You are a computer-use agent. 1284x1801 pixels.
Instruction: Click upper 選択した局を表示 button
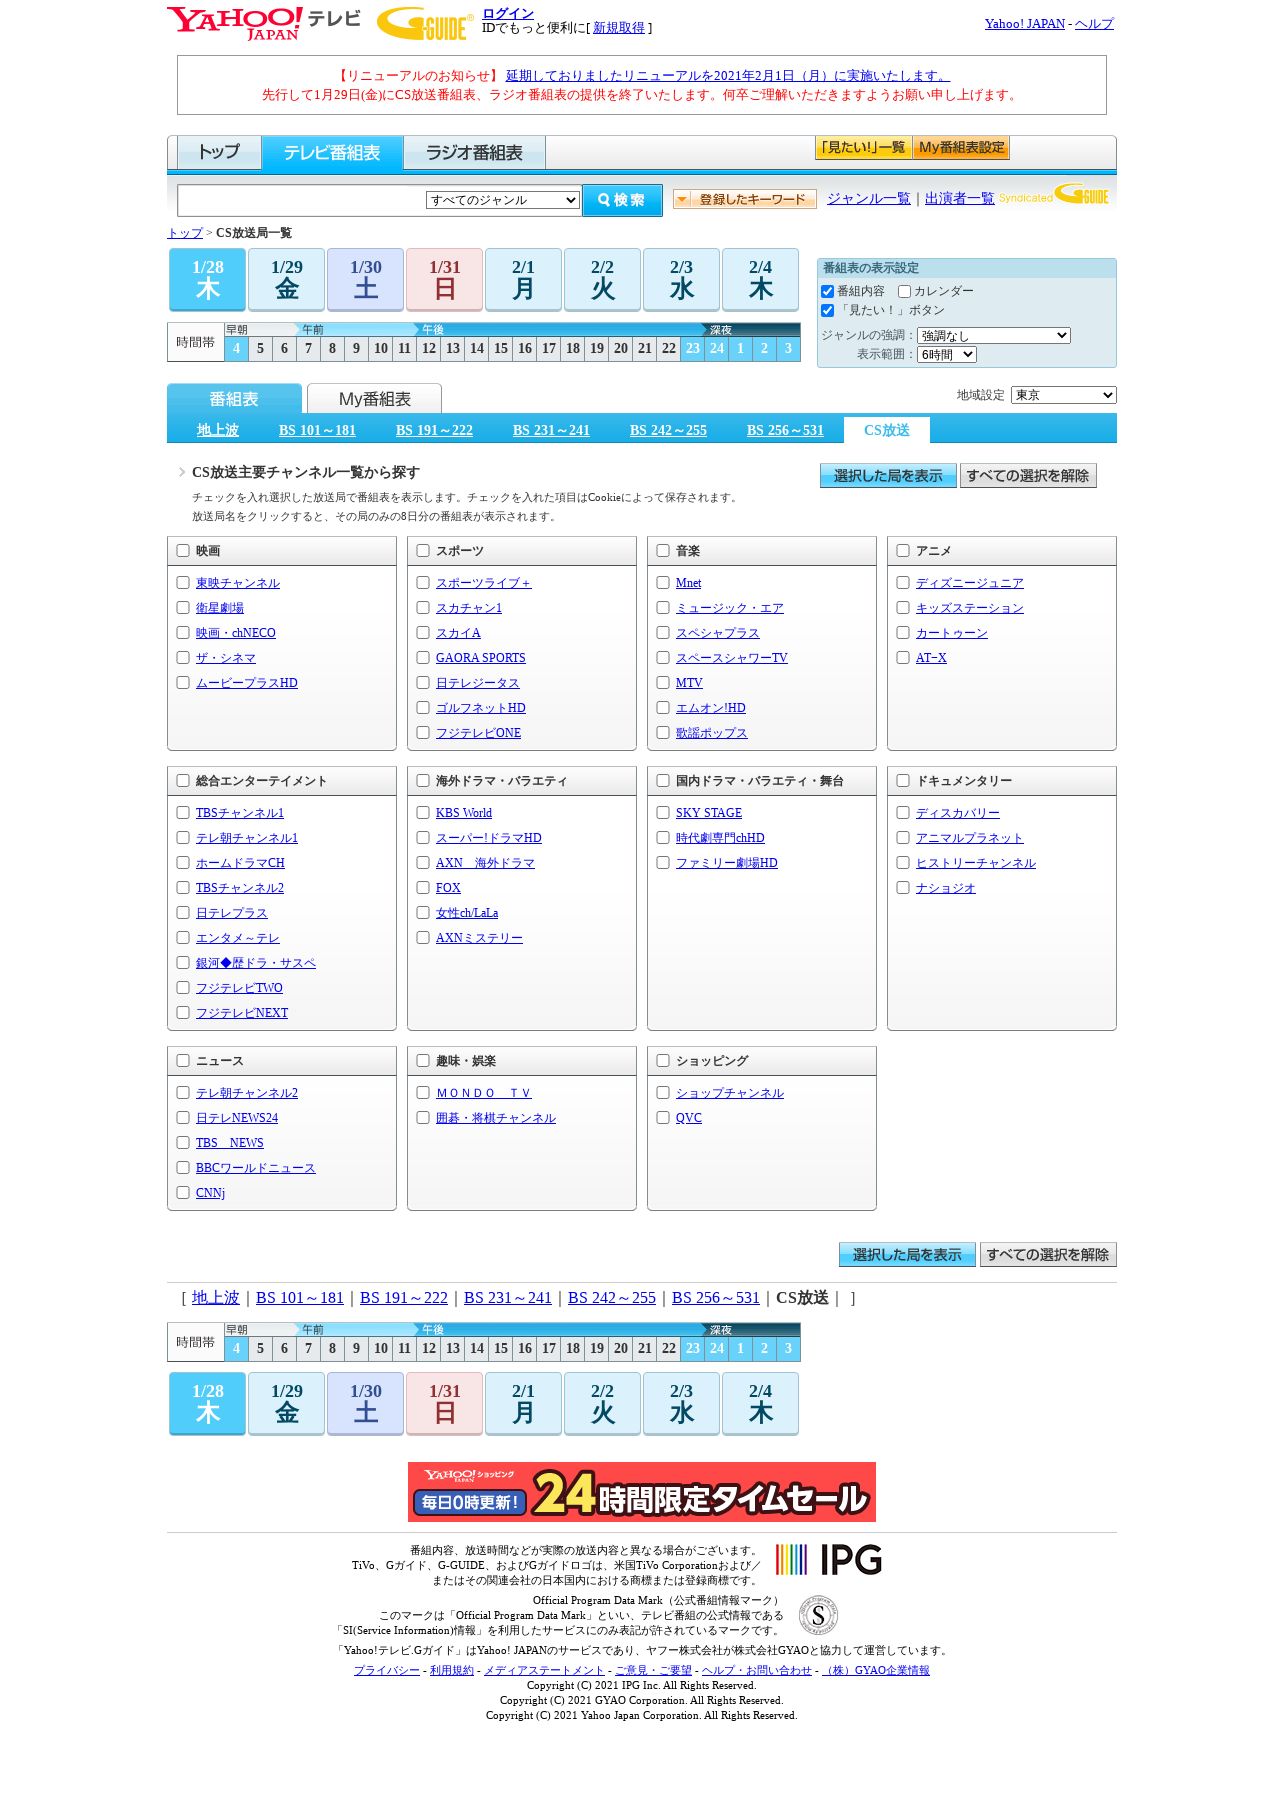point(888,476)
